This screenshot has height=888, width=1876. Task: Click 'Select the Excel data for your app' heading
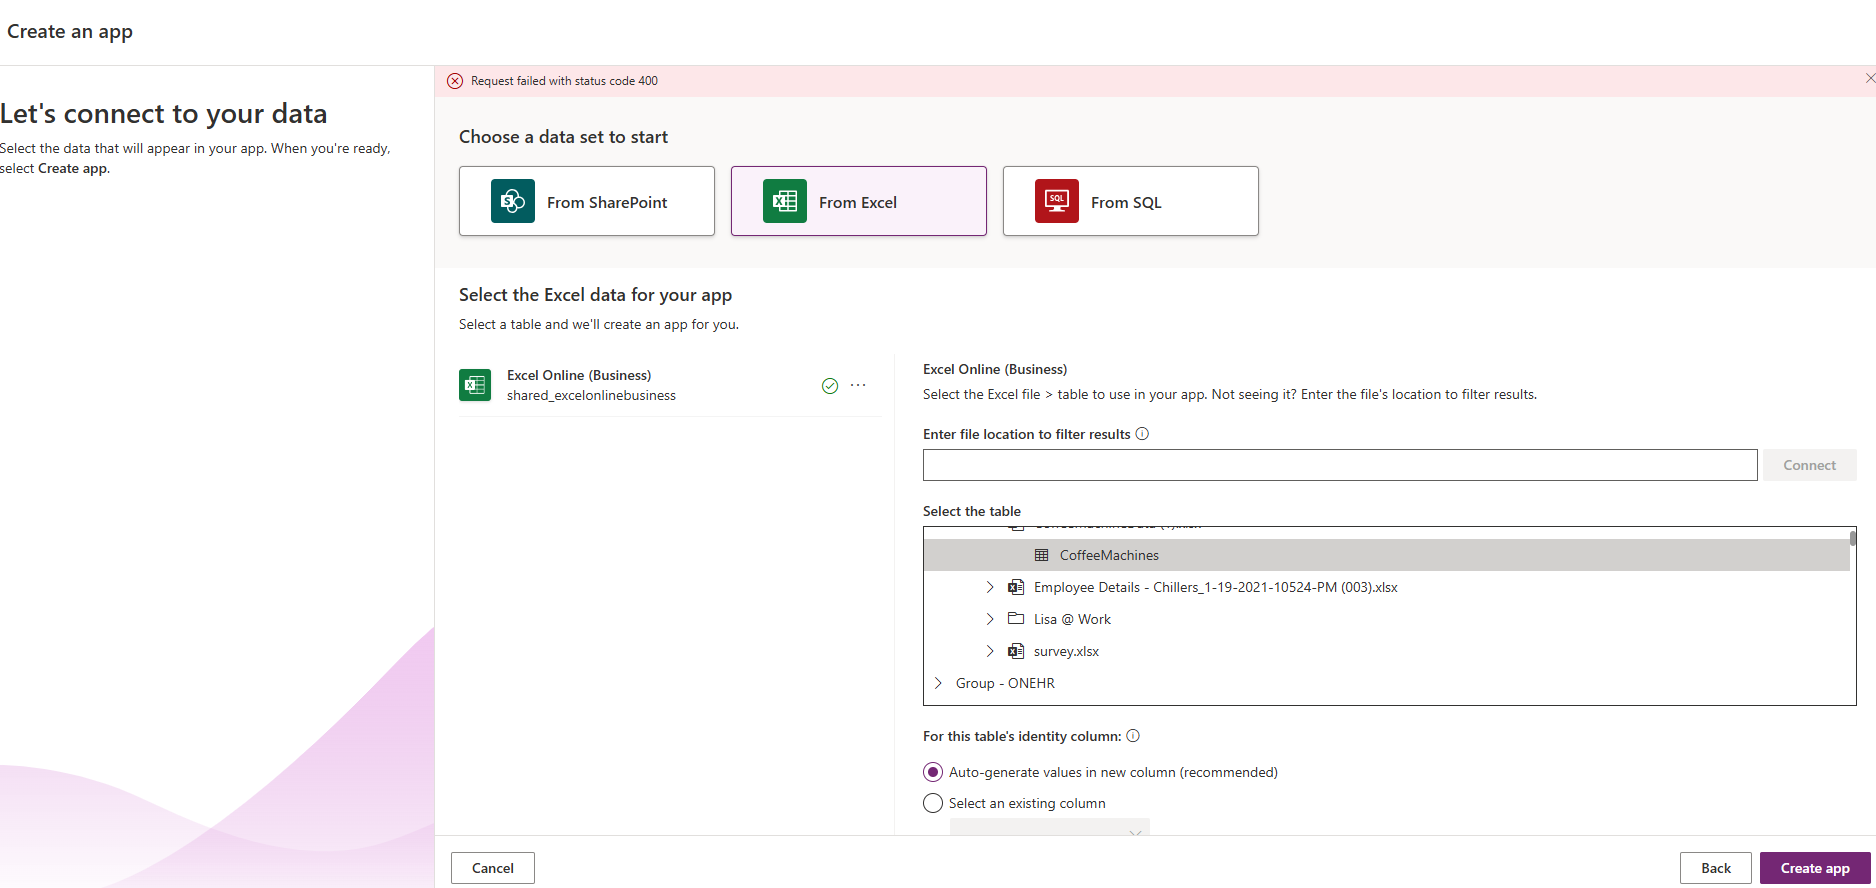[595, 295]
